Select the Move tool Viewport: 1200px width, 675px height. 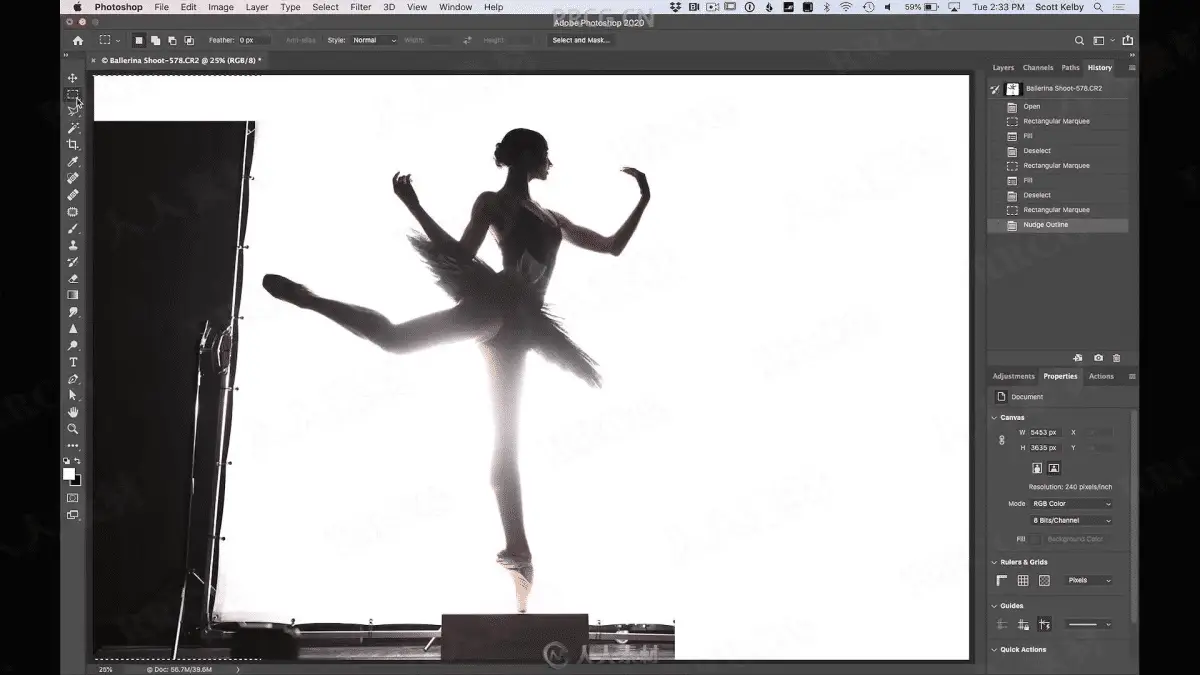pos(73,78)
